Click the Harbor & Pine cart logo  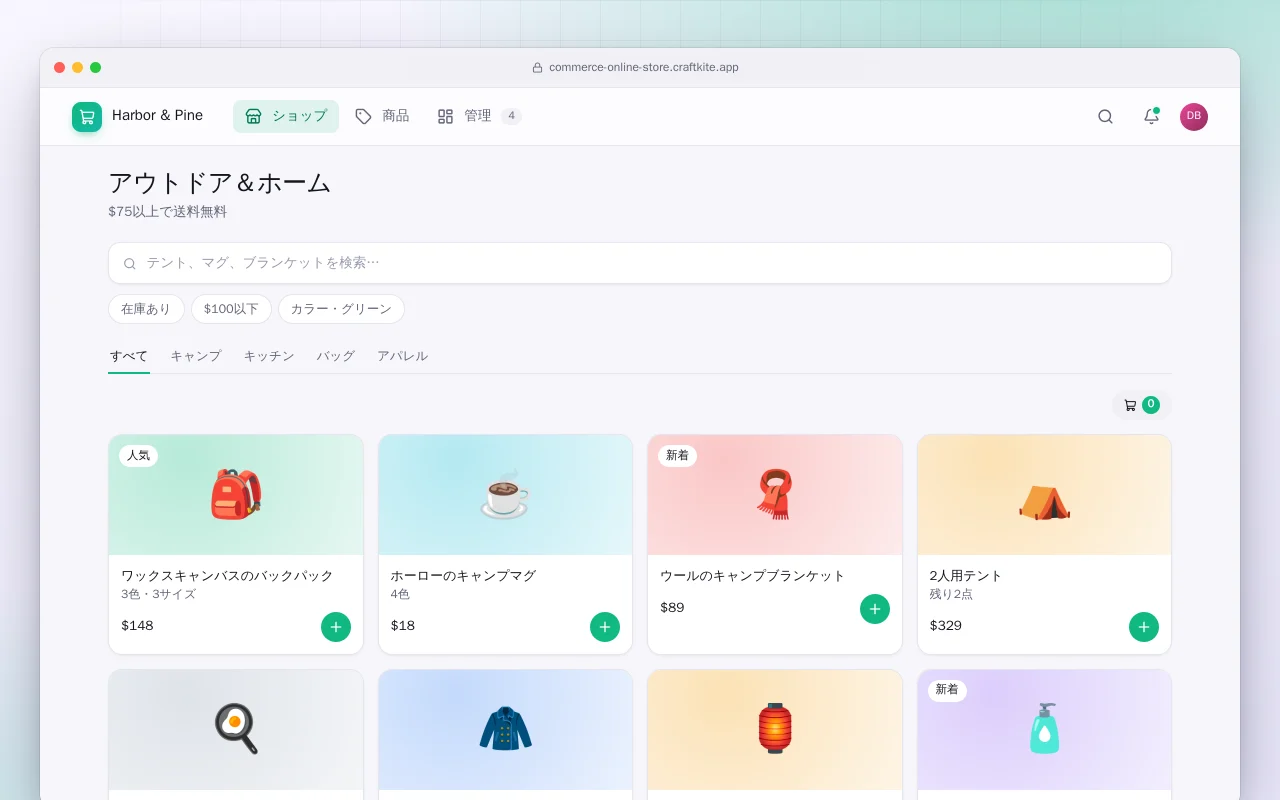pos(87,116)
